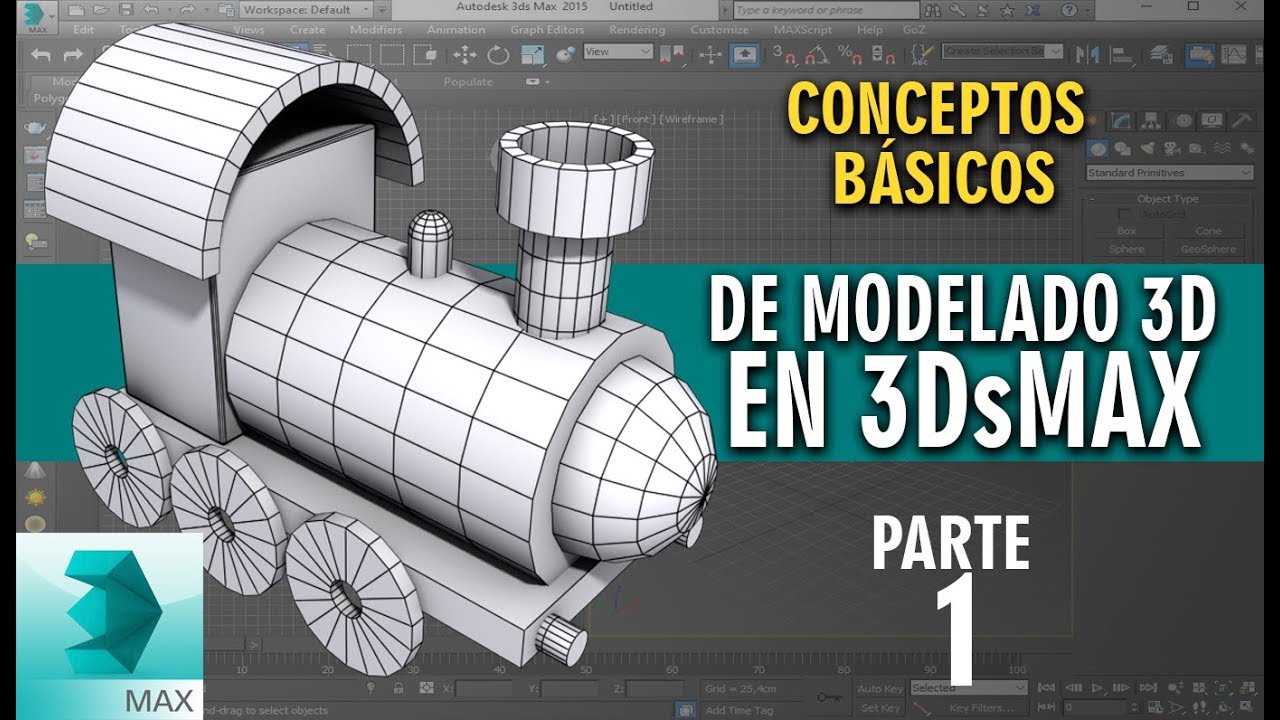The image size is (1280, 720).
Task: Switch to the Populate ribbon tab
Action: pos(468,82)
